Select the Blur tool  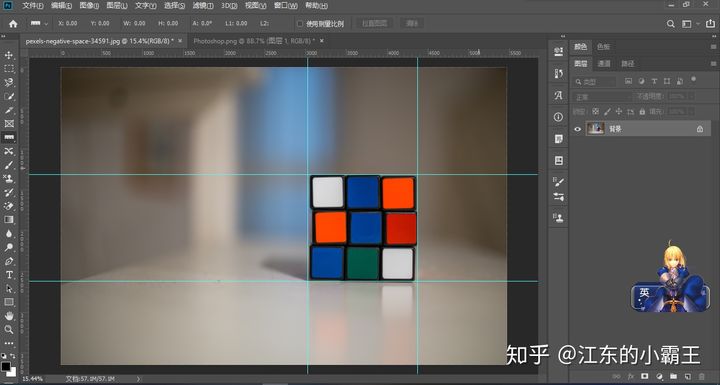[x=9, y=234]
